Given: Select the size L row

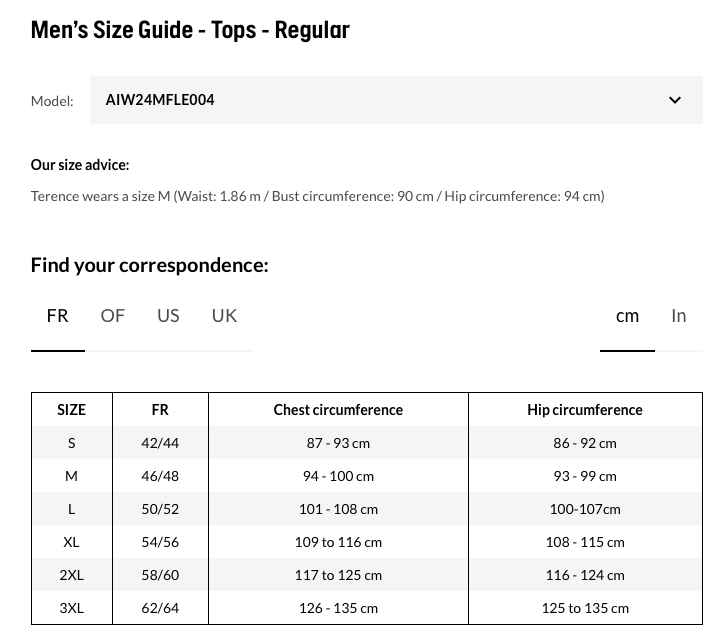Looking at the screenshot, I should pos(367,509).
